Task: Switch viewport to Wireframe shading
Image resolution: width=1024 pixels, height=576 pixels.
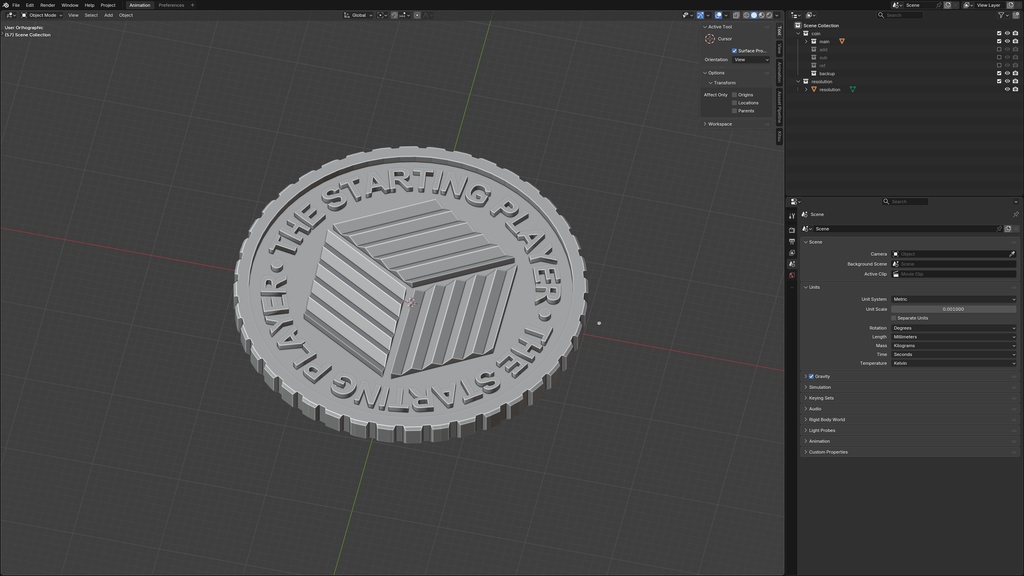Action: click(746, 15)
